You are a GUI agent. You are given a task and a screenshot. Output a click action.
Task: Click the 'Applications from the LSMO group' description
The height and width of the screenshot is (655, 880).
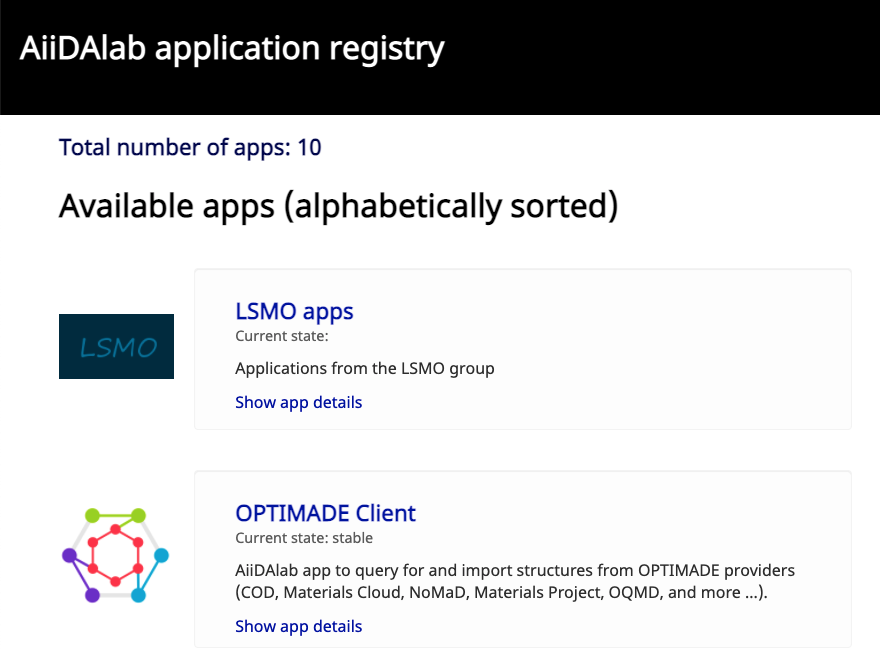tap(365, 369)
